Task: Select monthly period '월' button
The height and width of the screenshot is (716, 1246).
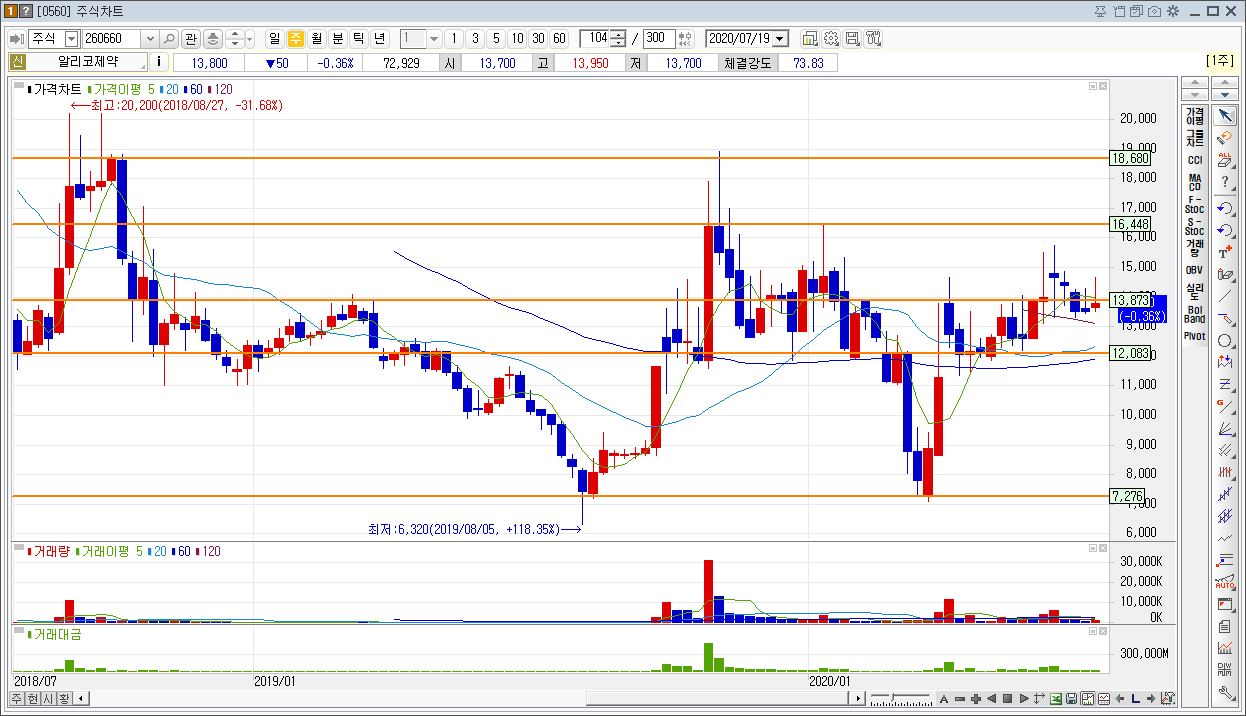Action: [x=316, y=39]
